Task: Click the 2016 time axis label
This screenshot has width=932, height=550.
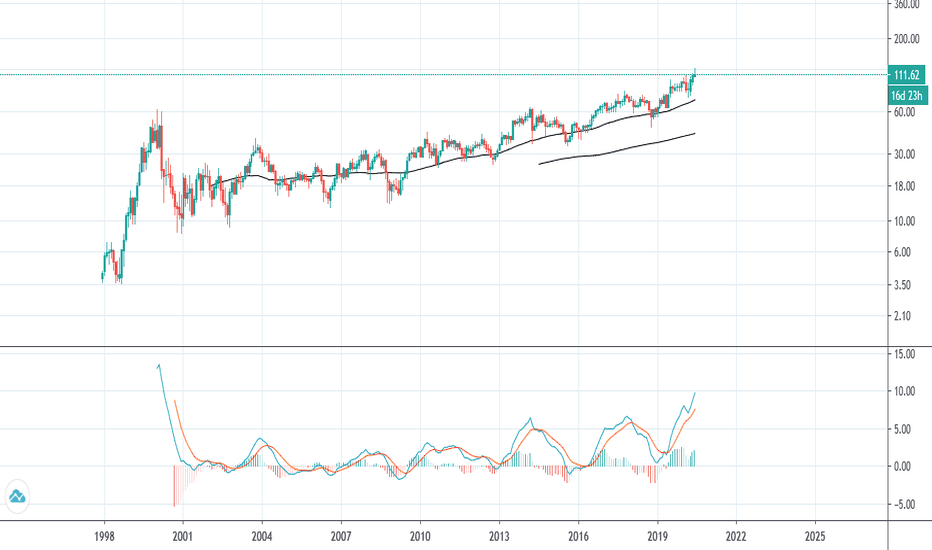Action: 578,537
